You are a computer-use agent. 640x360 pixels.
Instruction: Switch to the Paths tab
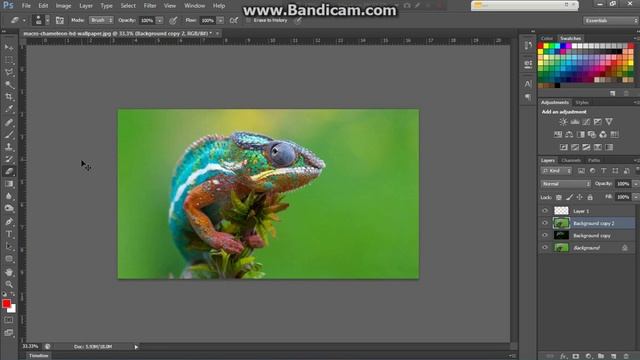[594, 160]
